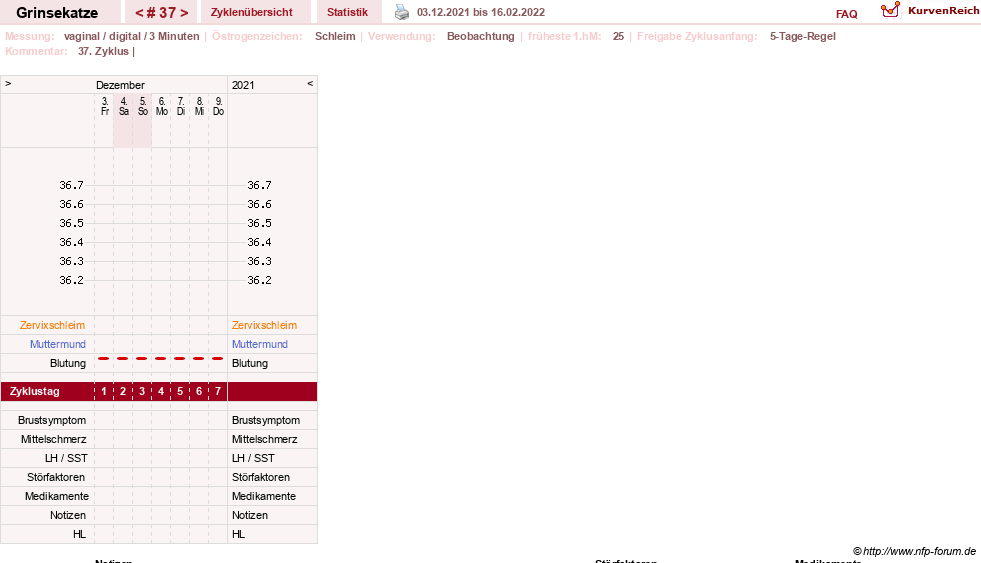
Task: Click the '>' arrow left of Dezember
Action: (8, 83)
